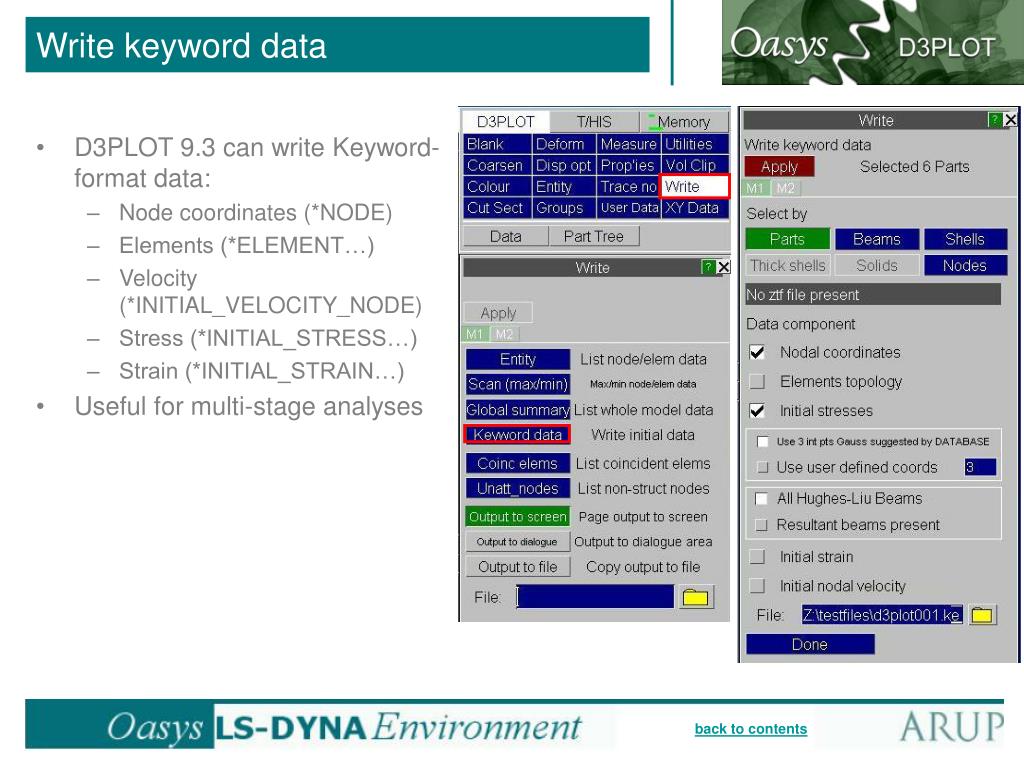The height and width of the screenshot is (768, 1024).
Task: Switch to T/HIS tab
Action: [594, 122]
